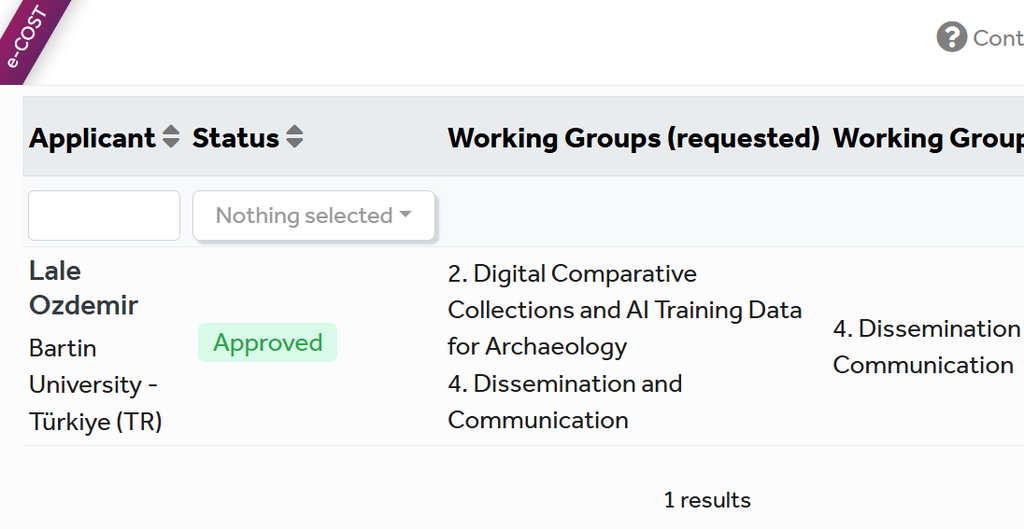Click the caret in the status filter dropdown

coord(405,215)
